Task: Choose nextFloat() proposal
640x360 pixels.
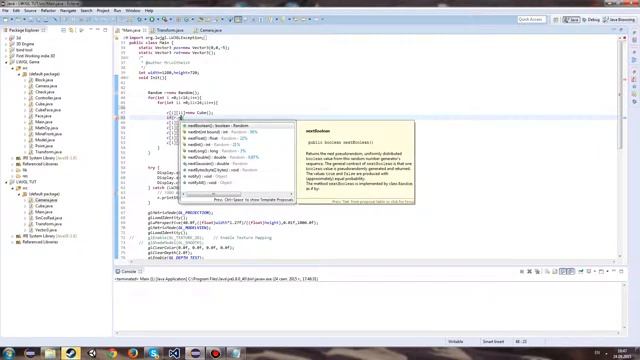Action: 237,138
